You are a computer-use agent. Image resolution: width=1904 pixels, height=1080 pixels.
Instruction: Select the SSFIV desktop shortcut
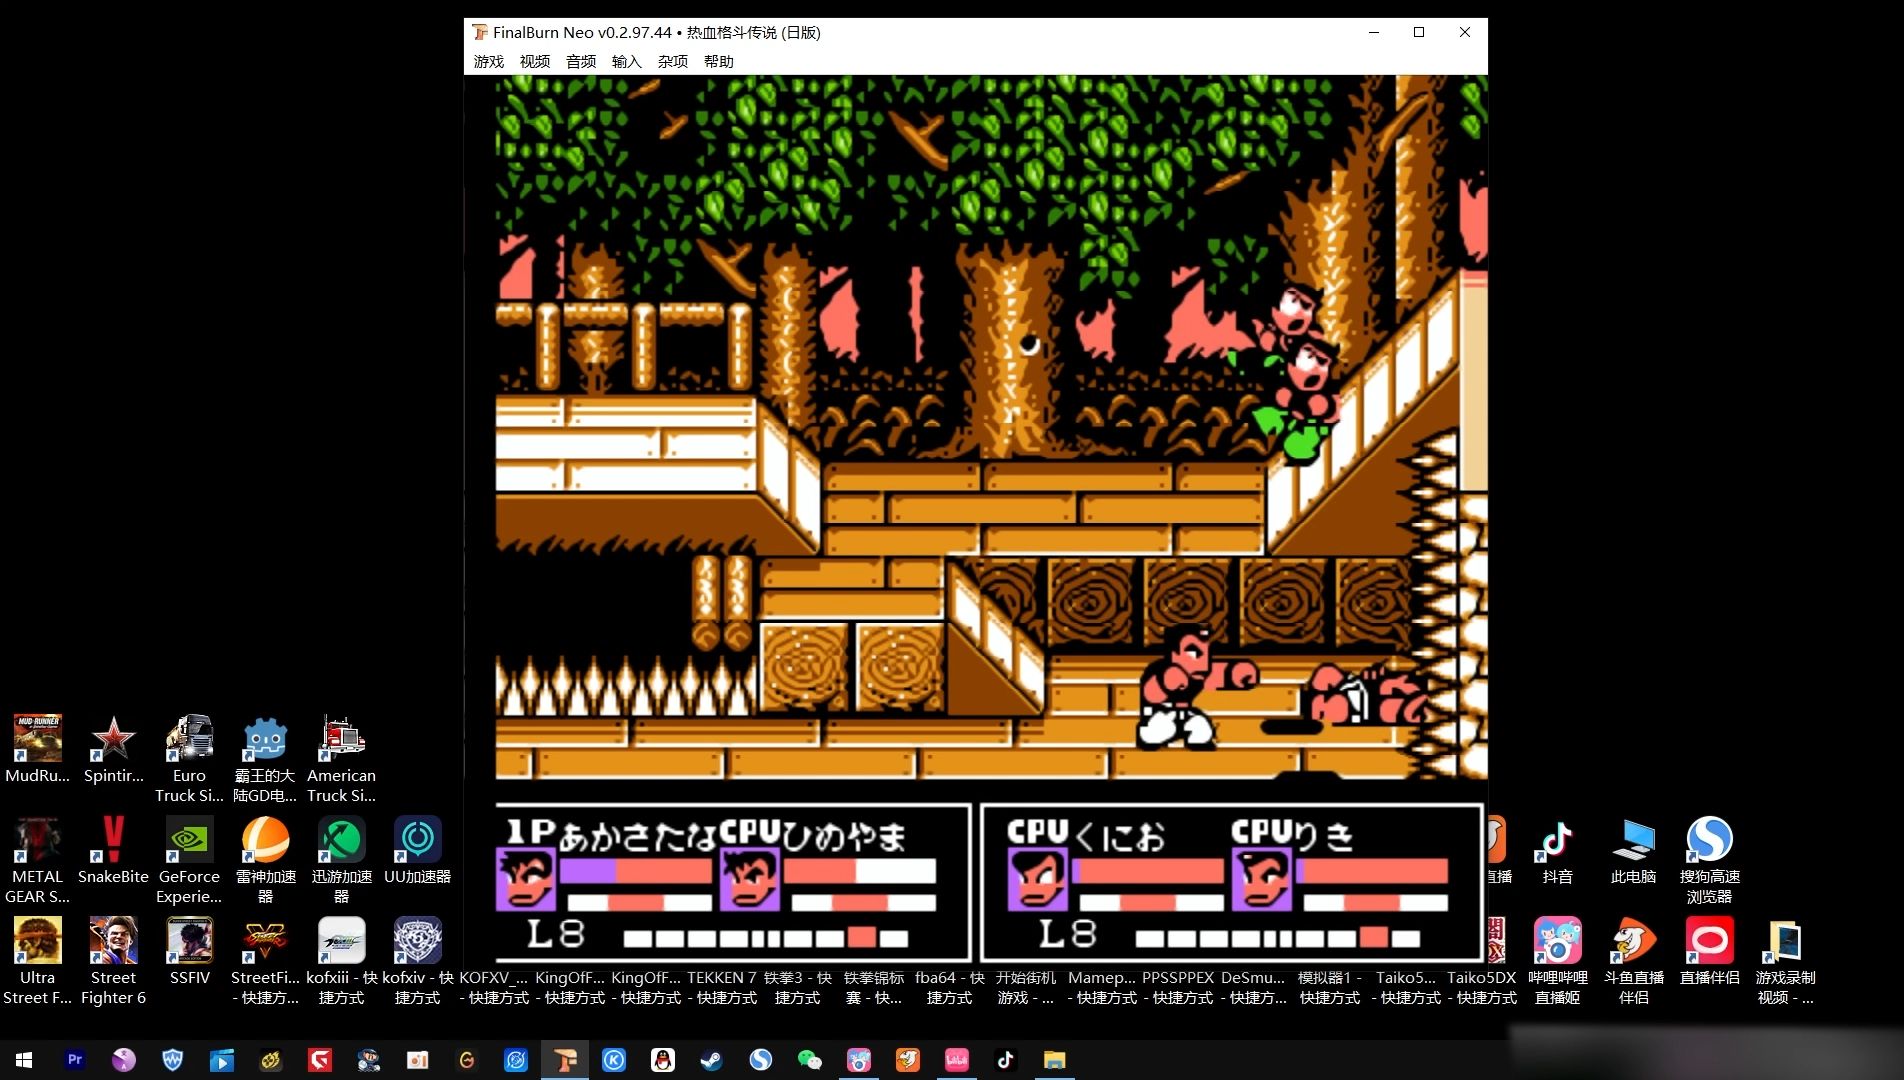pos(189,952)
